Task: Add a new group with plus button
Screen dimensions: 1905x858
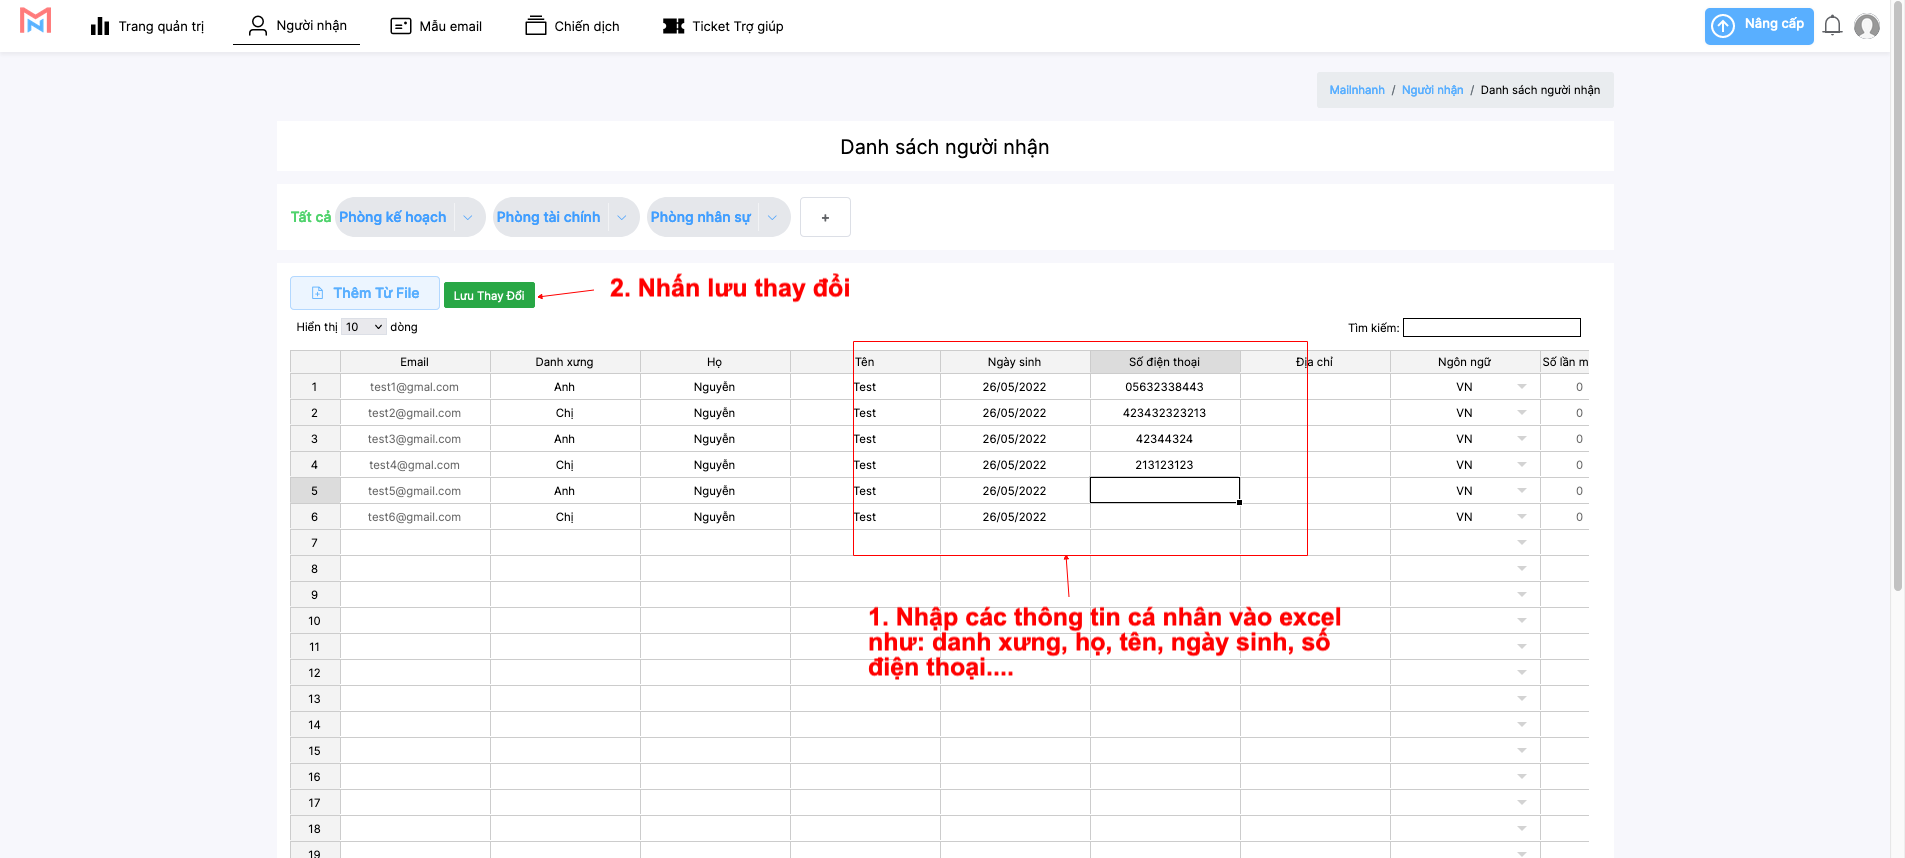Action: [825, 217]
